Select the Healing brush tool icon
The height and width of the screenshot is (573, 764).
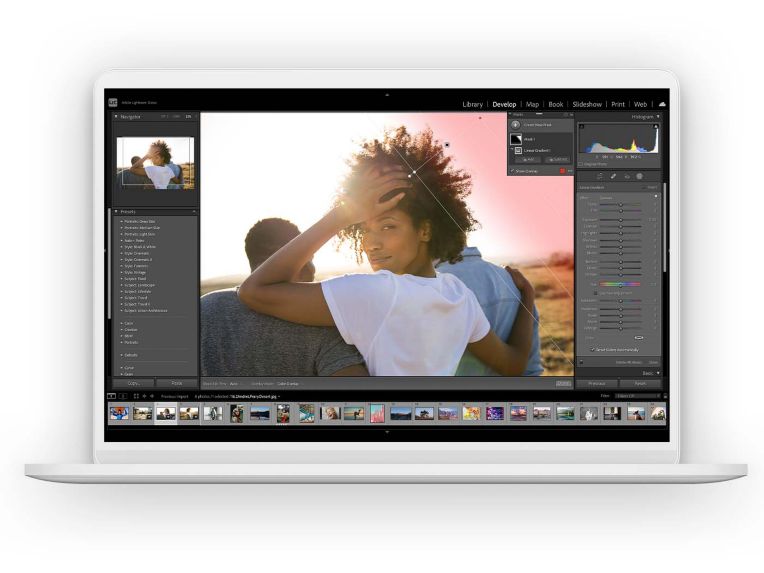613,176
